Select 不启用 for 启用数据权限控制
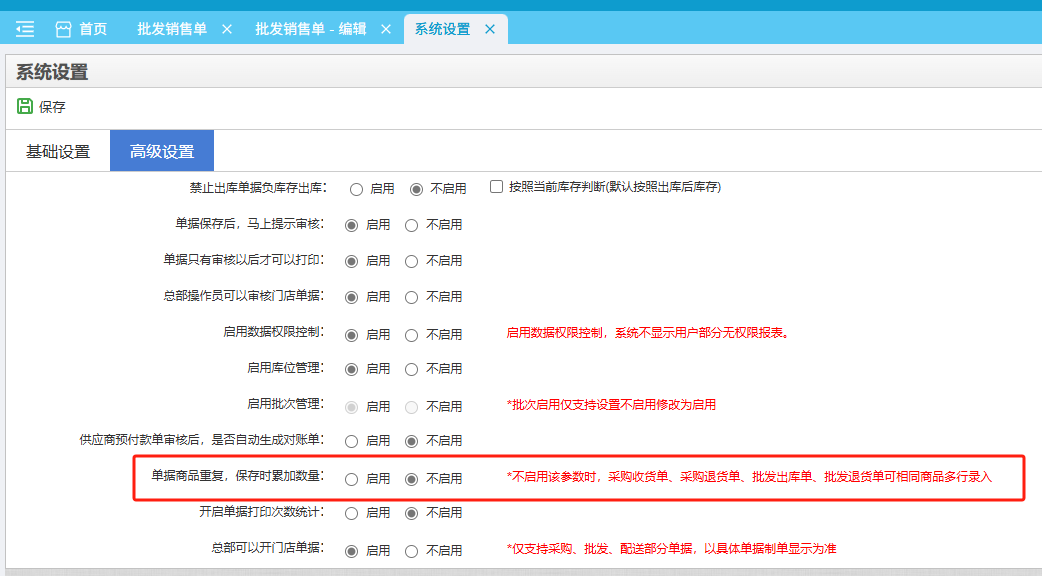Image resolution: width=1042 pixels, height=576 pixels. point(411,335)
